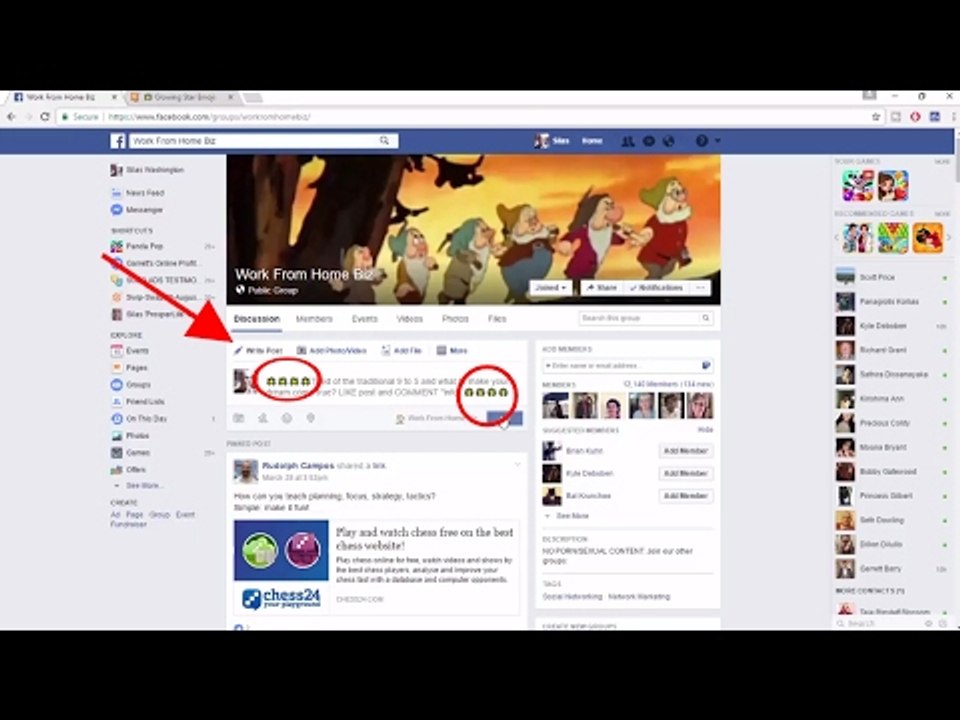Click the camera photo icon below composer
The width and height of the screenshot is (960, 720).
(x=239, y=418)
